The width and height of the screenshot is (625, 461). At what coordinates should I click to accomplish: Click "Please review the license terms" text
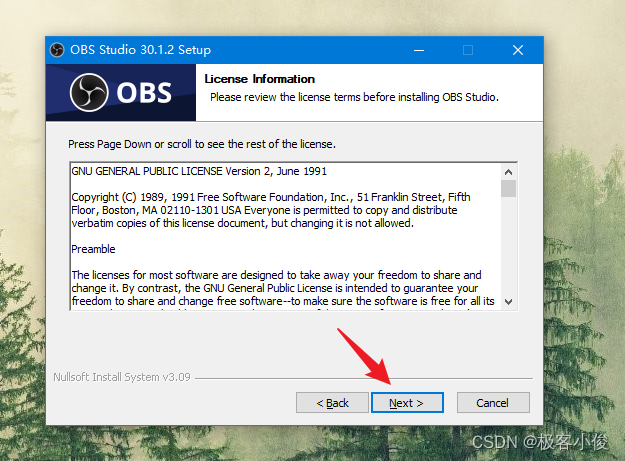(x=285, y=97)
